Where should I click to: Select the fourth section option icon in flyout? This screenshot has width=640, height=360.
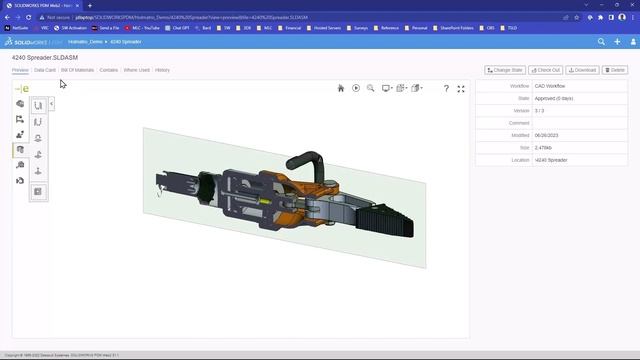tap(38, 154)
